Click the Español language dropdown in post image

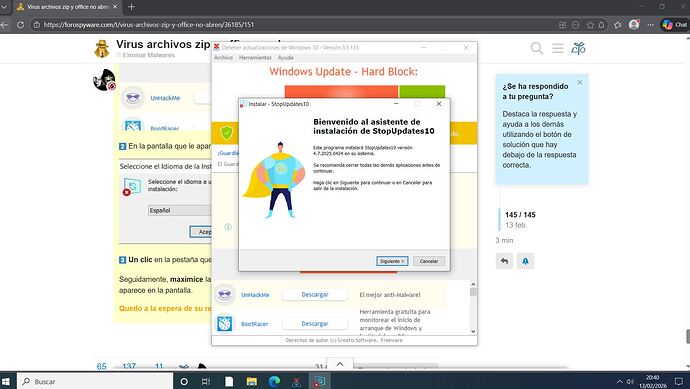click(180, 210)
